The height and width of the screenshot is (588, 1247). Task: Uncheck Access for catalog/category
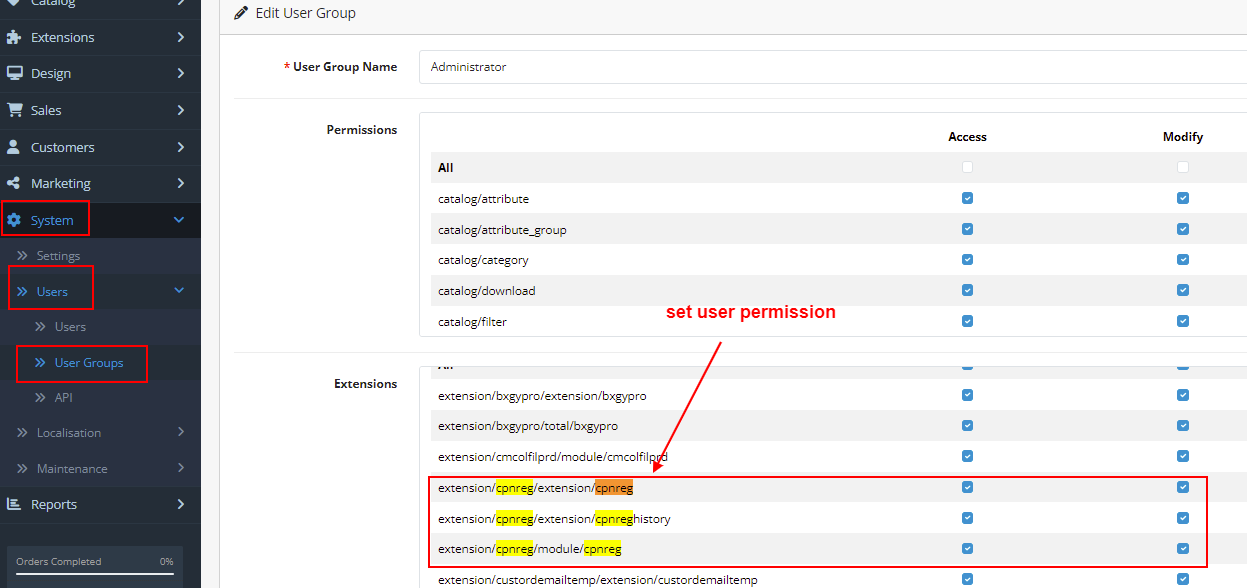tap(967, 259)
